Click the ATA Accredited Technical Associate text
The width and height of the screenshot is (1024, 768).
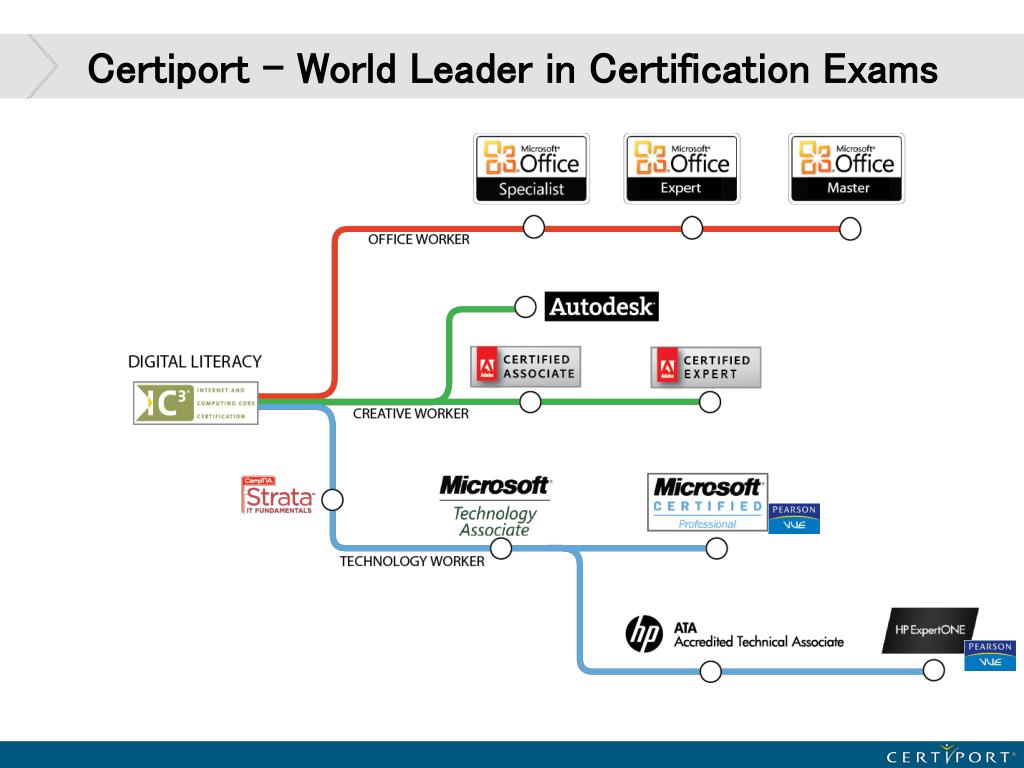click(758, 635)
